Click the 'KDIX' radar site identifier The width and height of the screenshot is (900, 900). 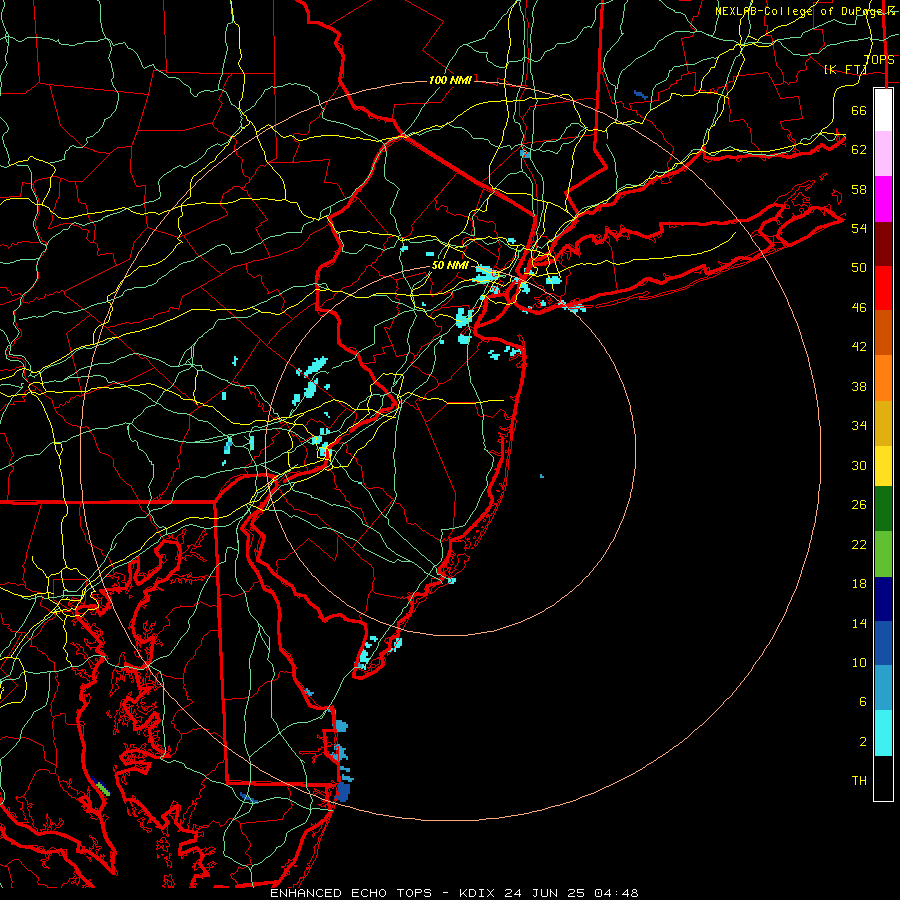[479, 893]
